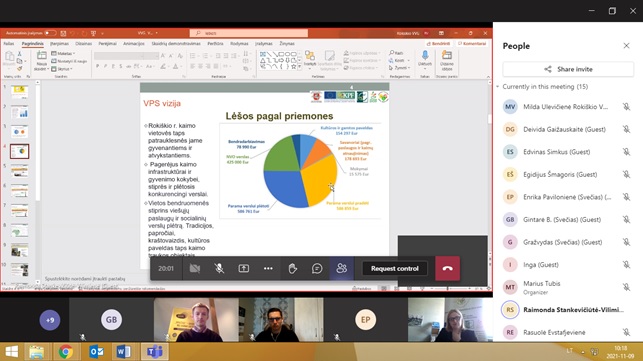Select slide 5 thumbnail in panel
Viewport: 643px width, 361px height.
click(x=19, y=171)
